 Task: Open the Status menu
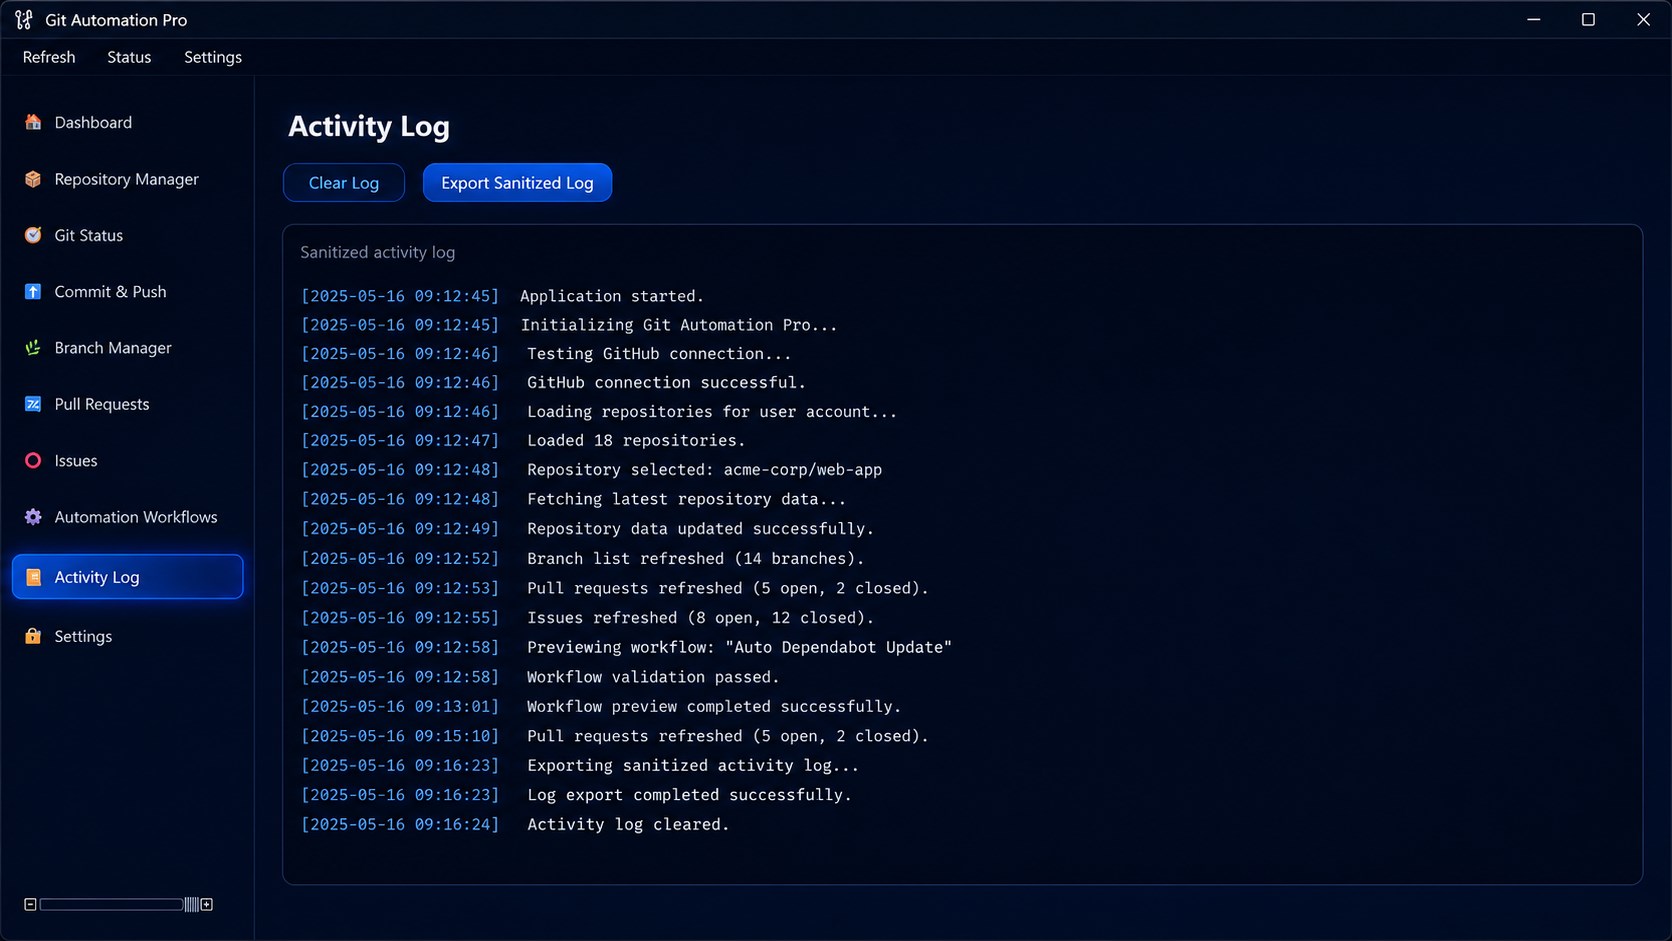(129, 57)
